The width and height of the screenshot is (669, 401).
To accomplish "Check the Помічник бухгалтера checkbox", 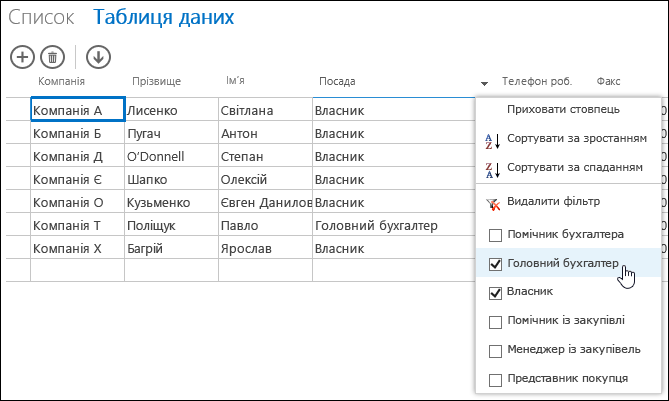I will tap(495, 235).
